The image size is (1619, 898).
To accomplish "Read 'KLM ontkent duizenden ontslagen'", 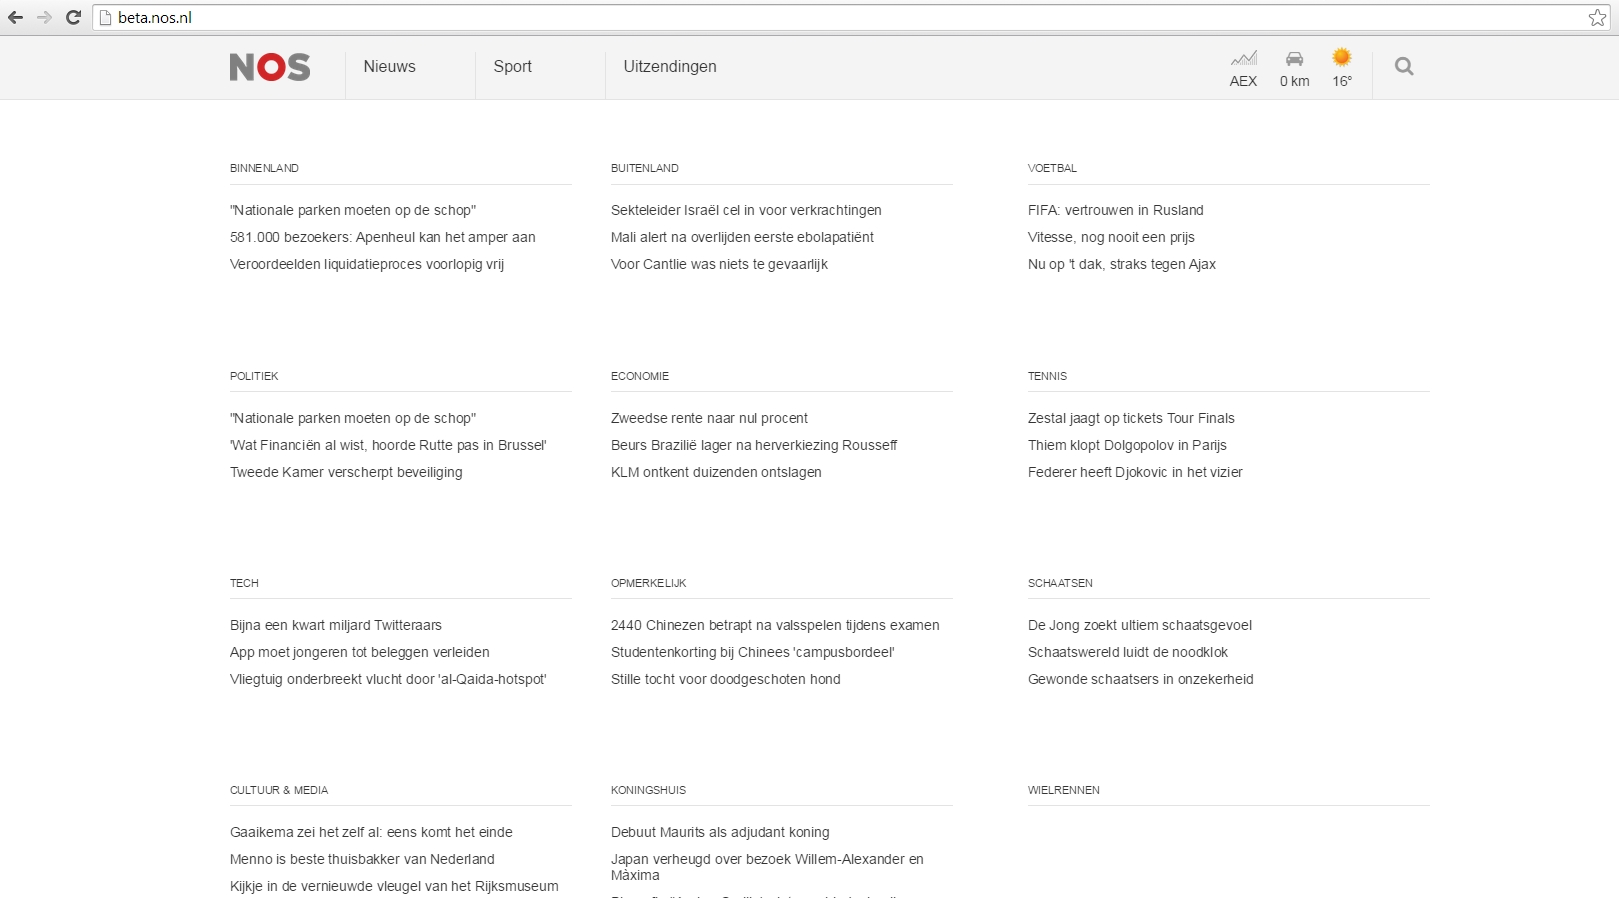I will tap(716, 472).
